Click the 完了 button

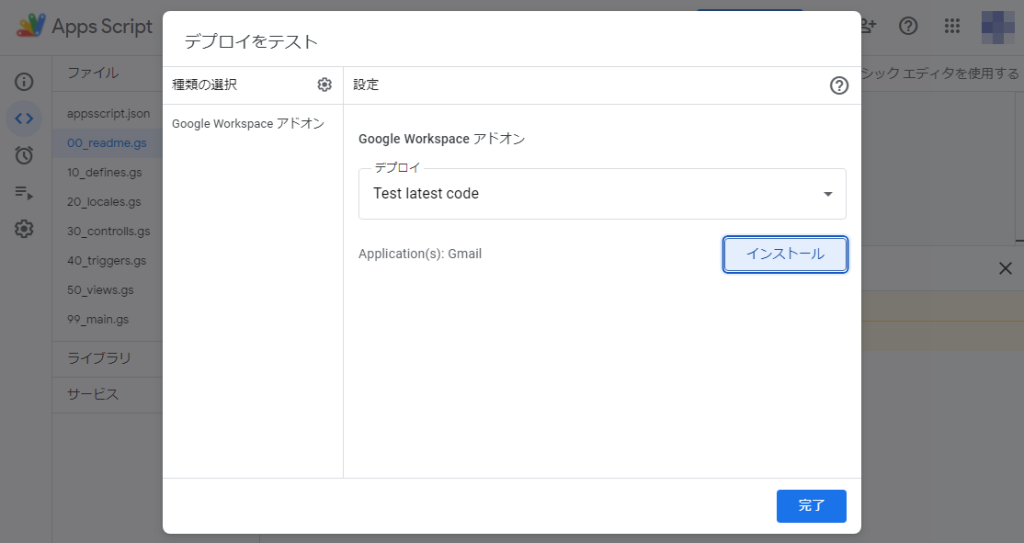[x=811, y=506]
